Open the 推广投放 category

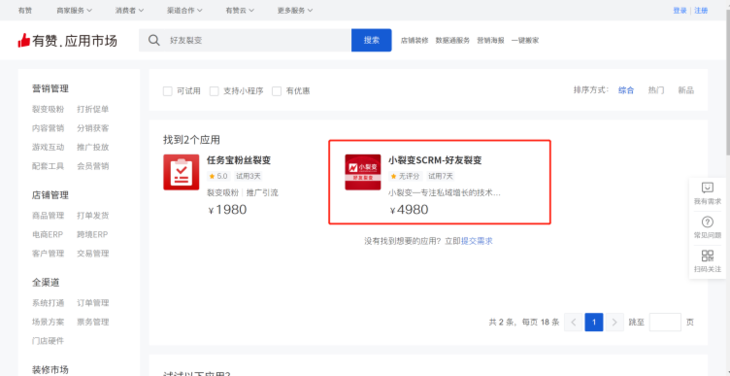pyautogui.click(x=93, y=147)
